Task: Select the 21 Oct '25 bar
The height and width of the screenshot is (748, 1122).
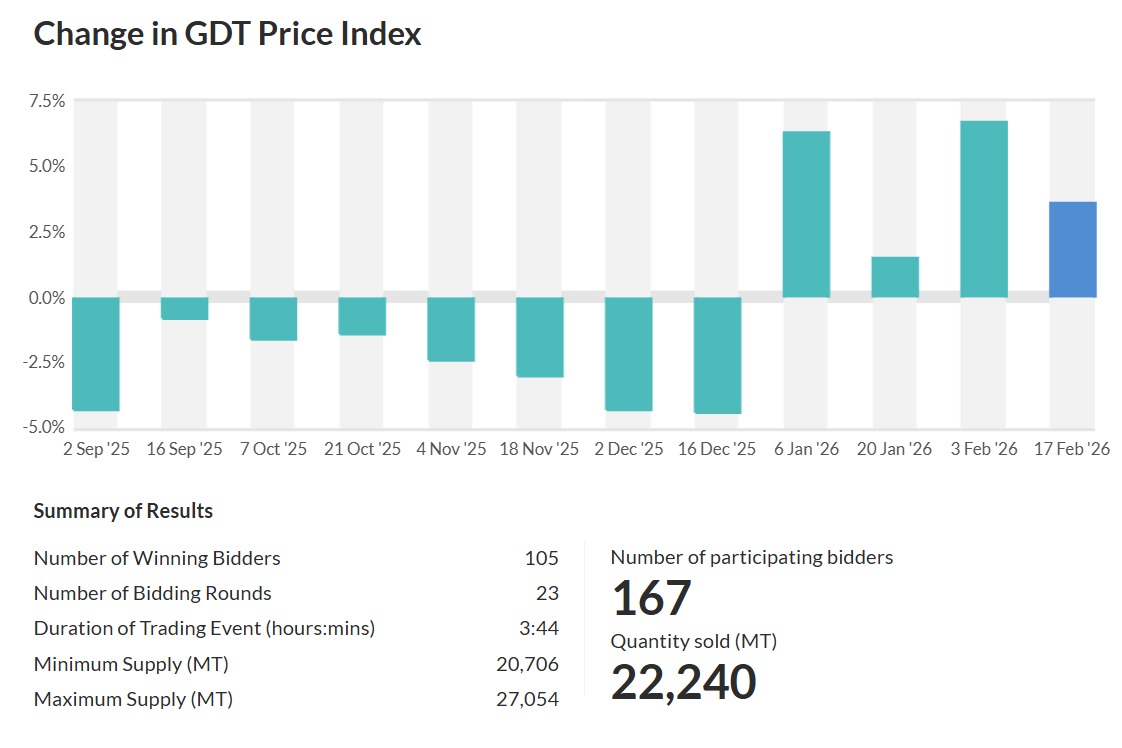Action: coord(362,316)
